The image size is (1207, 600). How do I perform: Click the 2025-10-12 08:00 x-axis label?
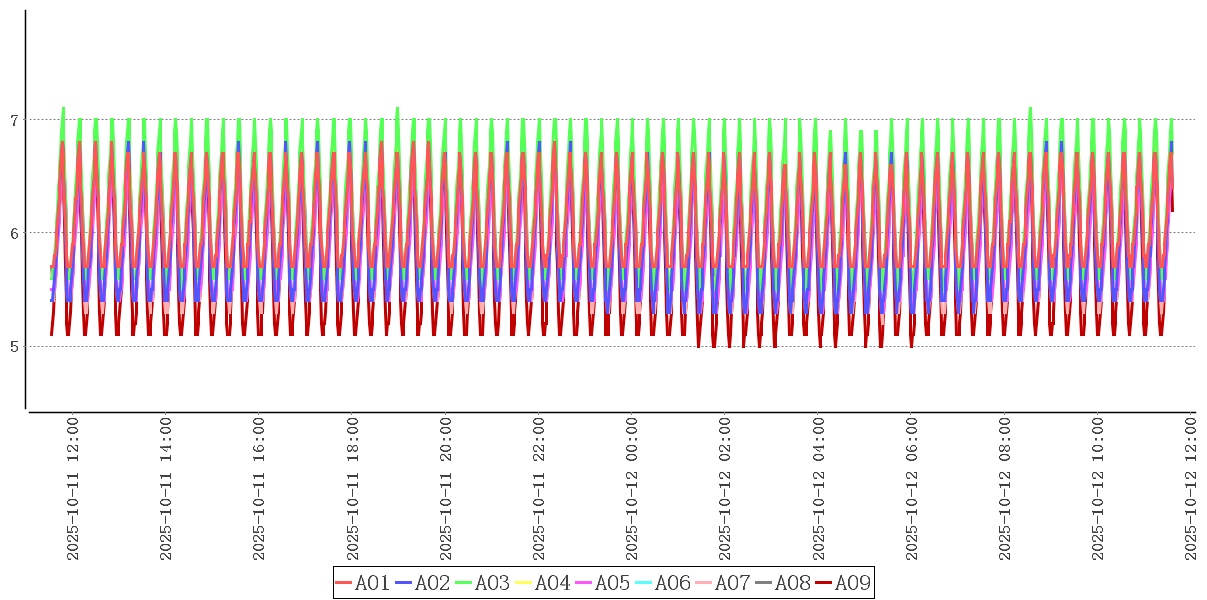coord(1005,489)
